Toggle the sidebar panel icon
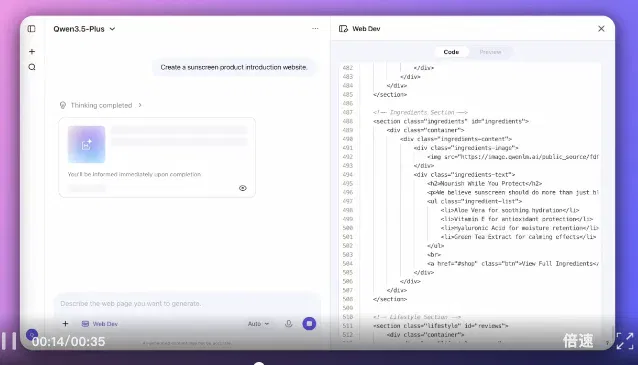The image size is (638, 365). click(x=31, y=29)
